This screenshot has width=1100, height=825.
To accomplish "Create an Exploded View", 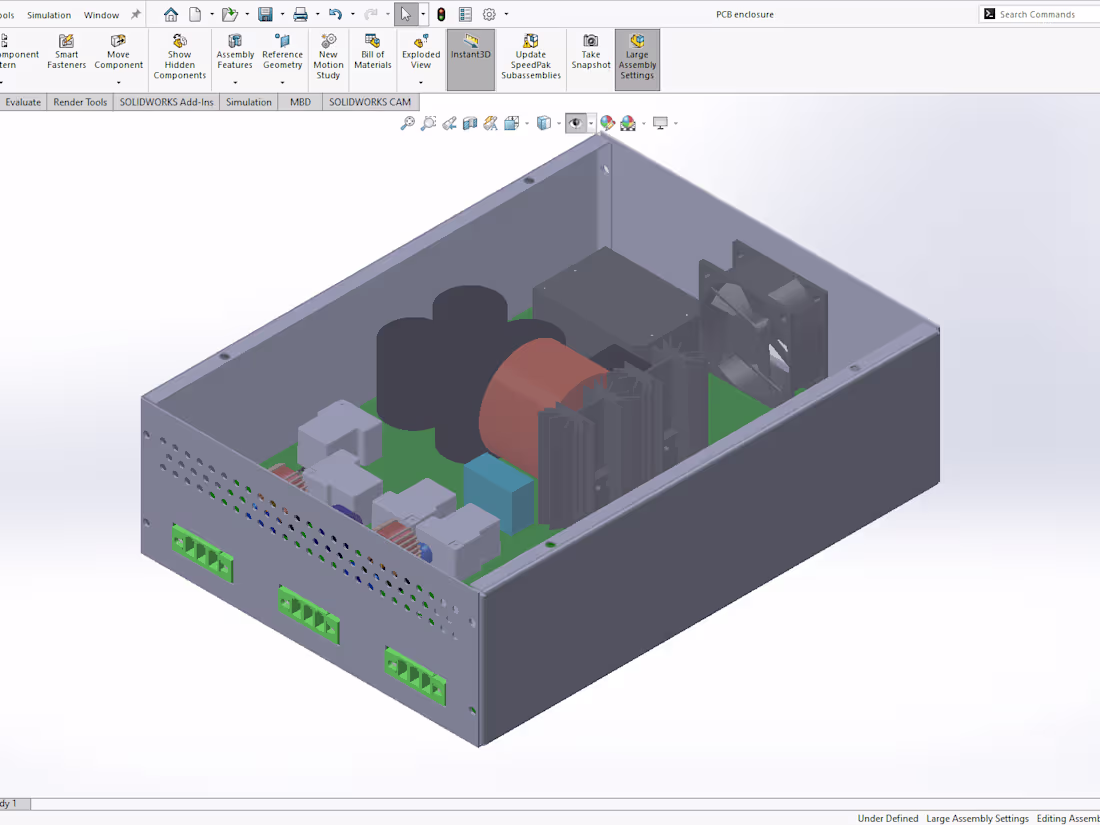I will pos(421,53).
